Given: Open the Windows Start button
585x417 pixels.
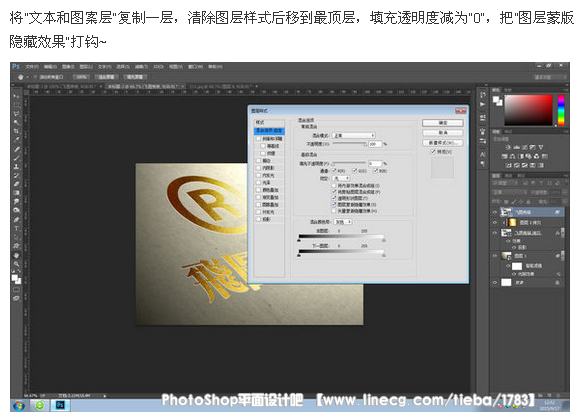Looking at the screenshot, I should [x=19, y=405].
